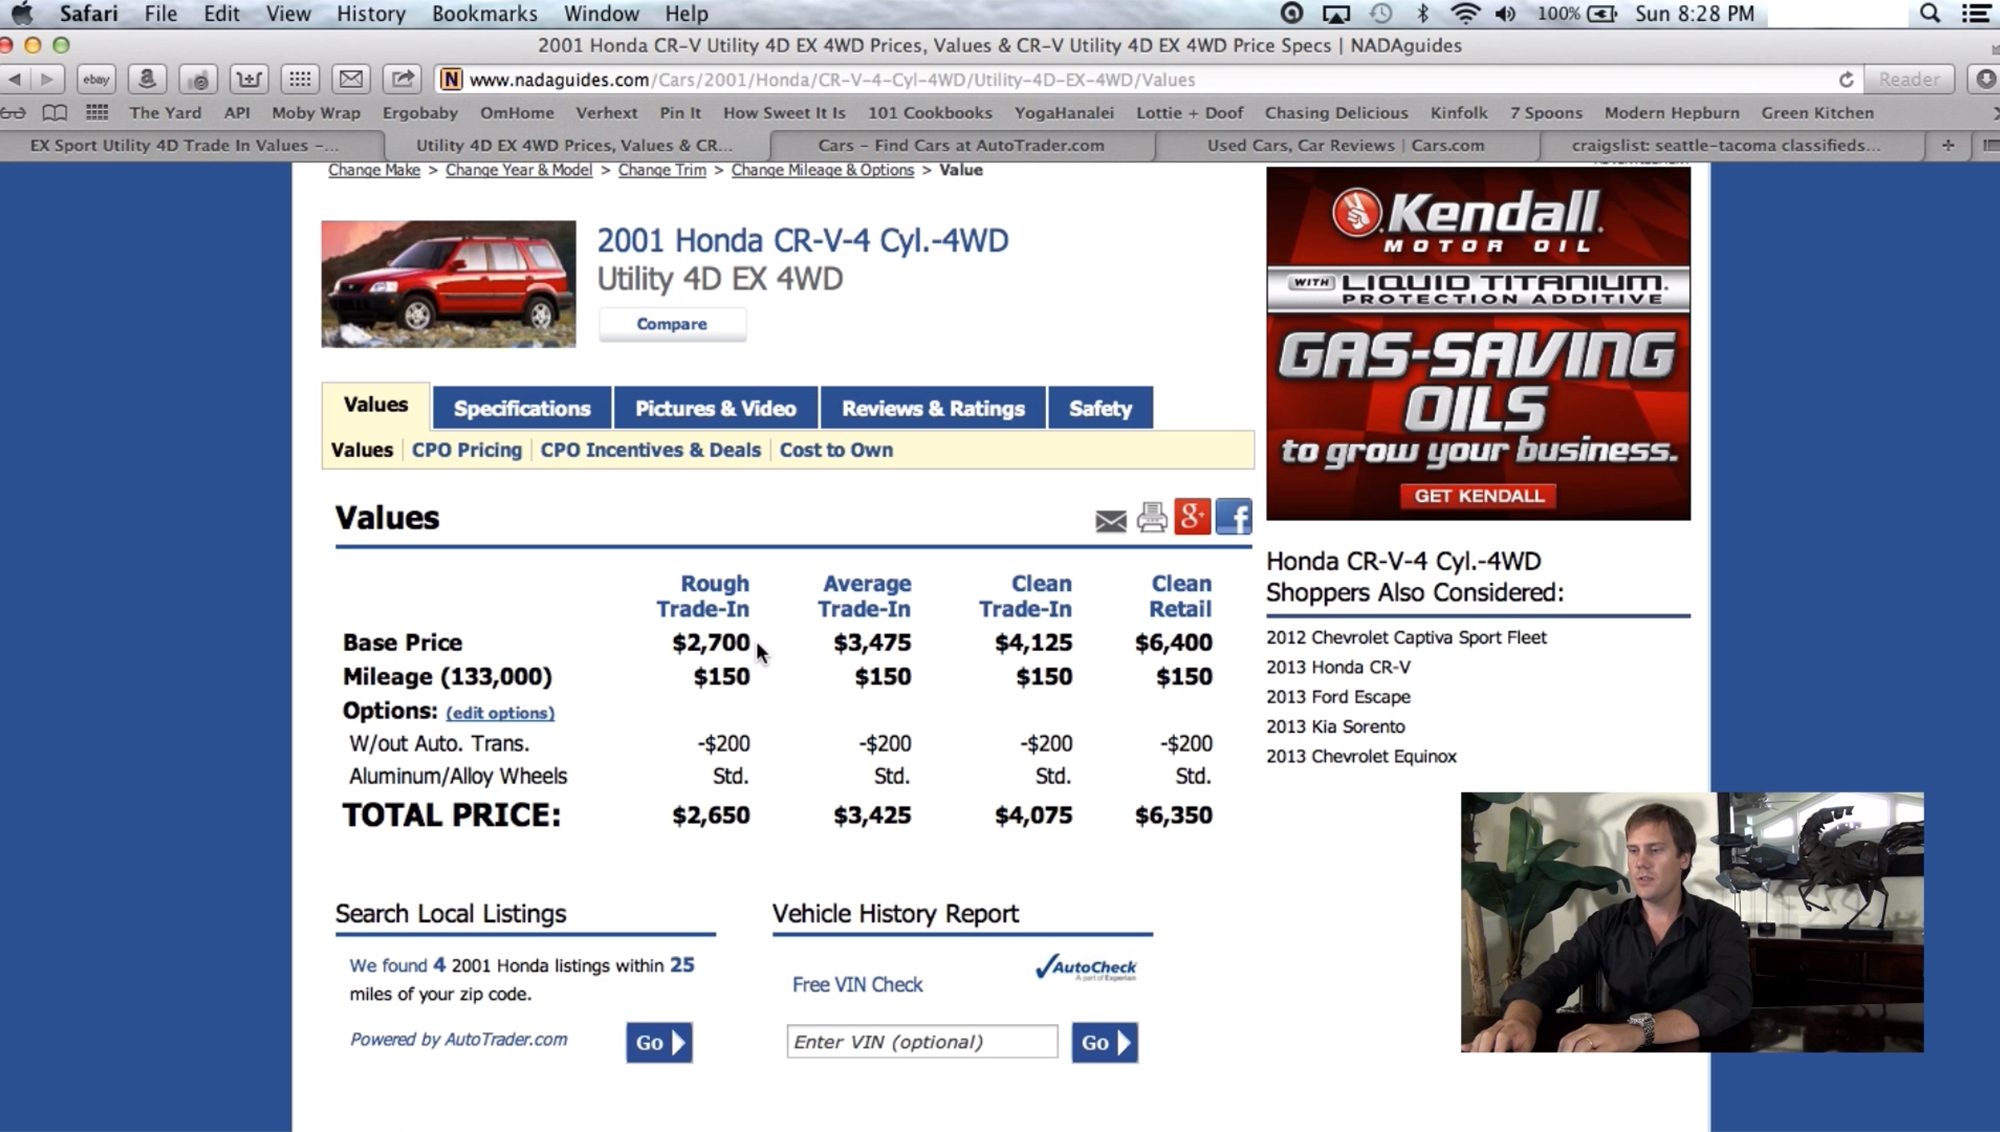Click the Compare button
The image size is (2000, 1132).
point(672,324)
